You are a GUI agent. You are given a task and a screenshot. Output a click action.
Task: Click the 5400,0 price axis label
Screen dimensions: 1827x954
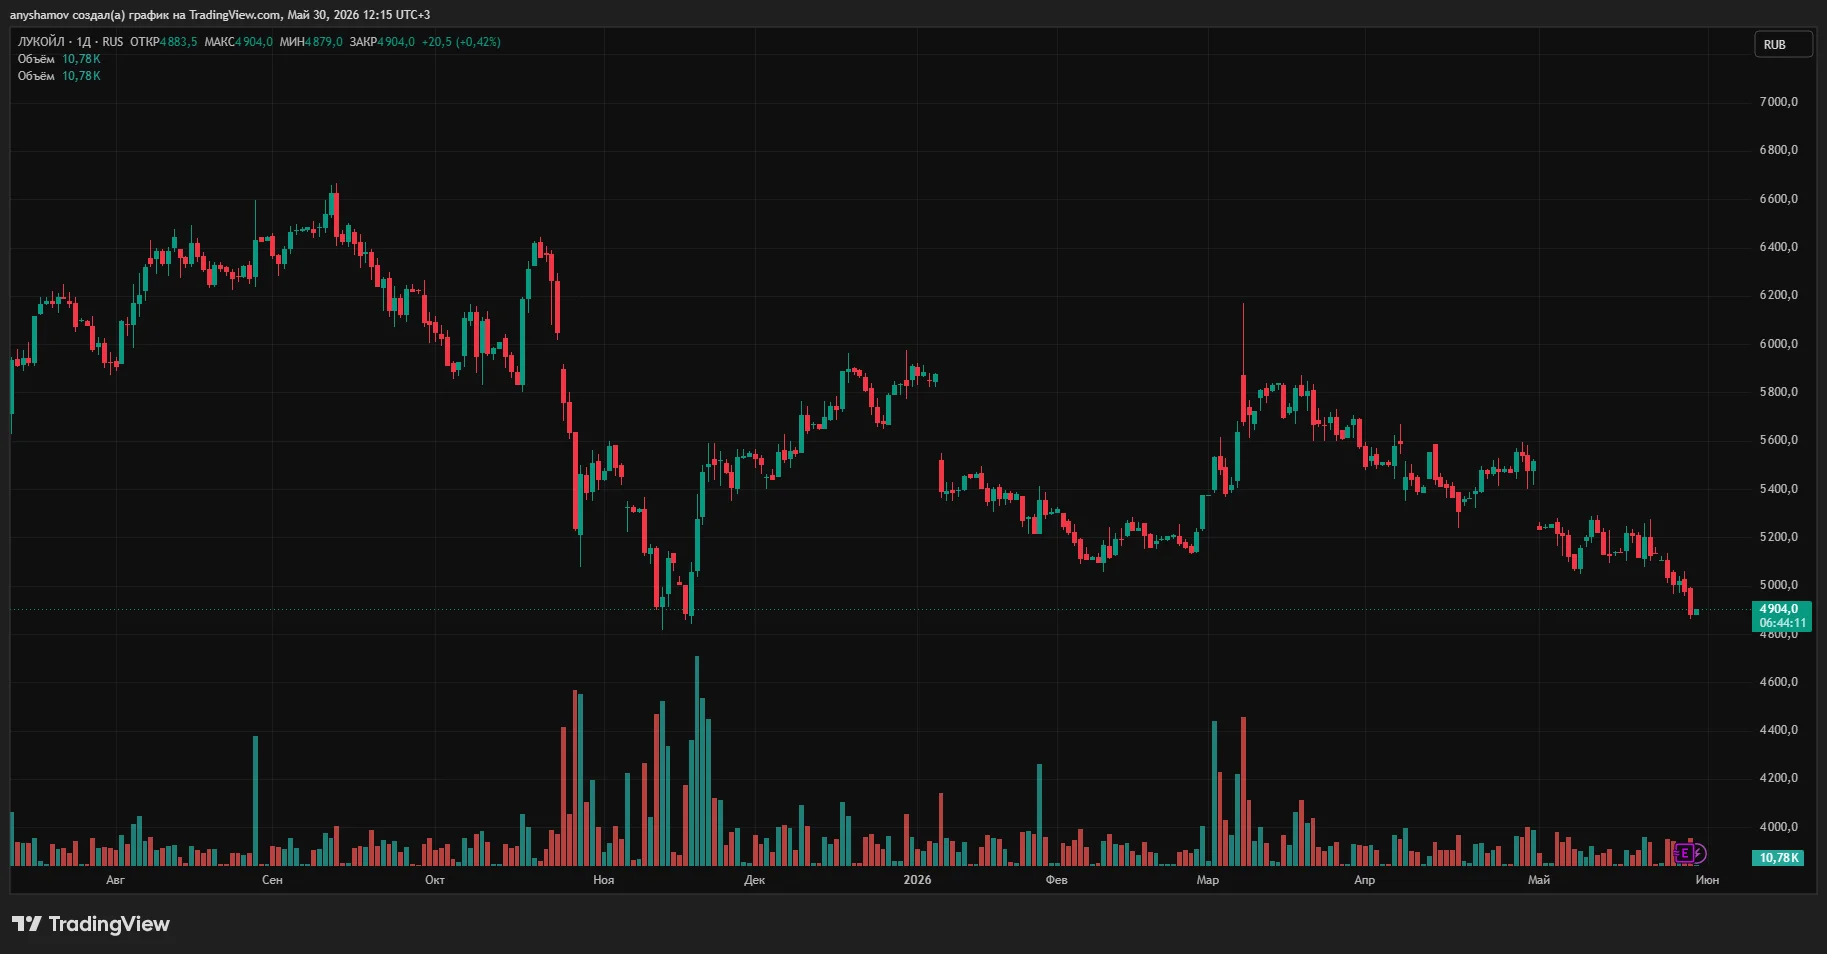coord(1778,489)
